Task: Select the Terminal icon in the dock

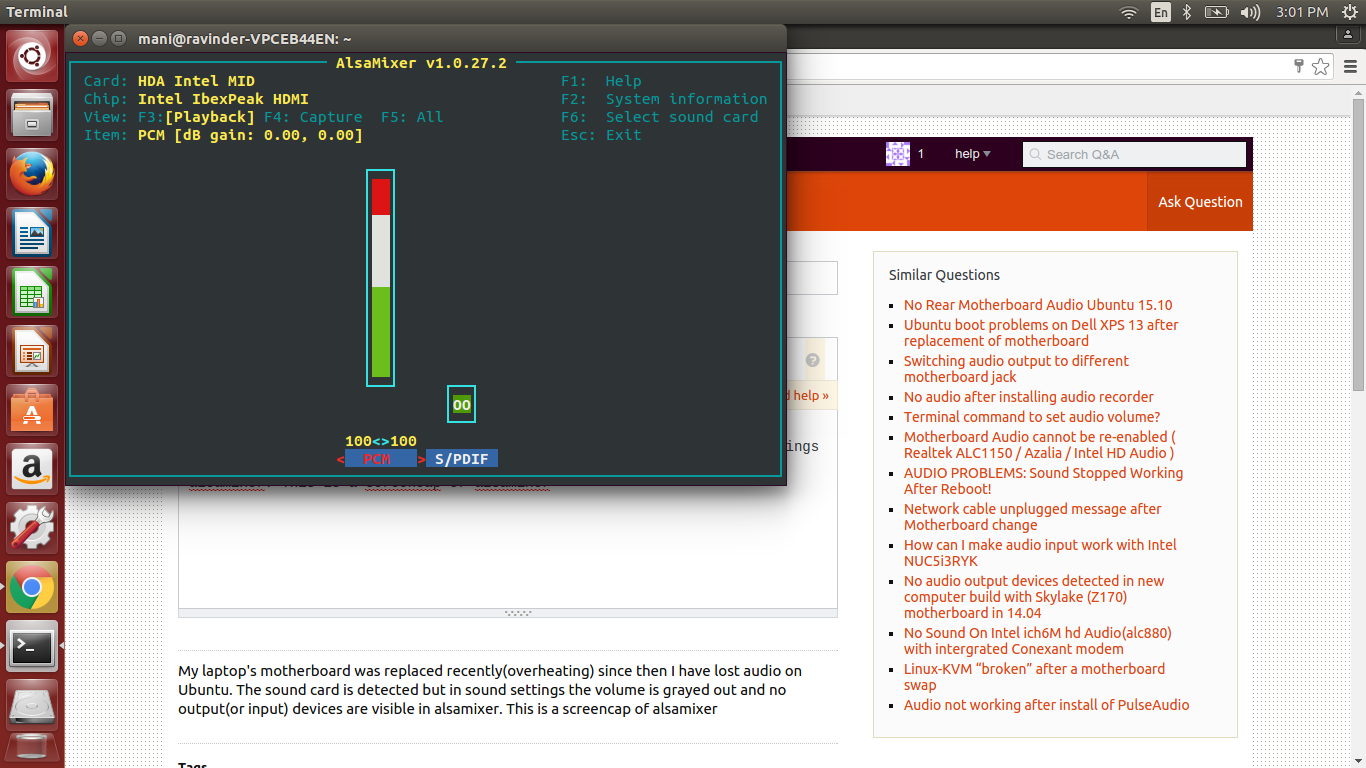Action: pyautogui.click(x=32, y=646)
